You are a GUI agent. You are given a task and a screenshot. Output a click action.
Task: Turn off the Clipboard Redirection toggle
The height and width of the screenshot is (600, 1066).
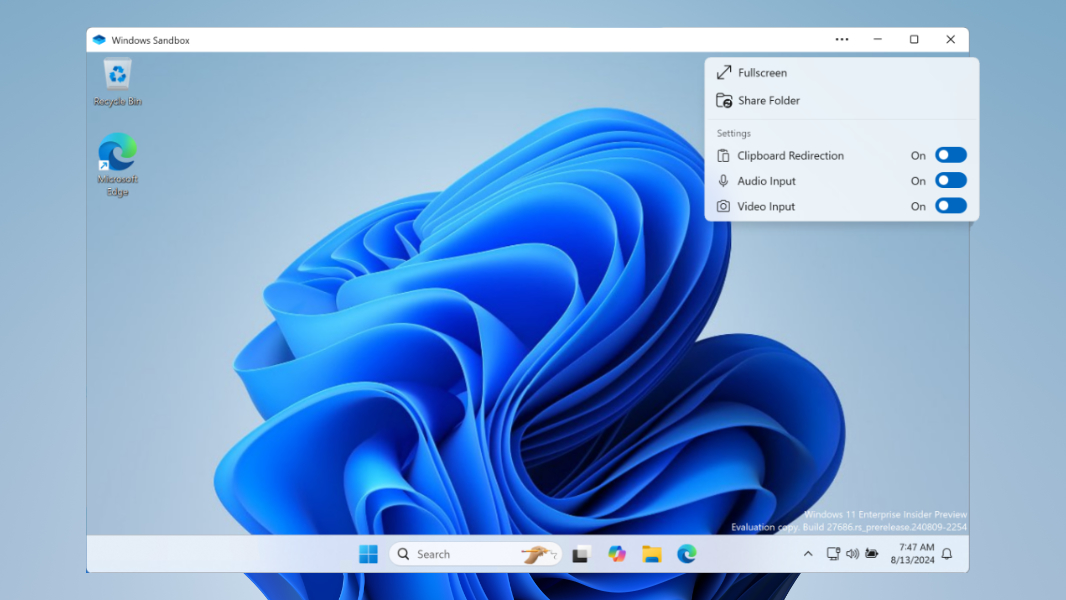(x=950, y=155)
